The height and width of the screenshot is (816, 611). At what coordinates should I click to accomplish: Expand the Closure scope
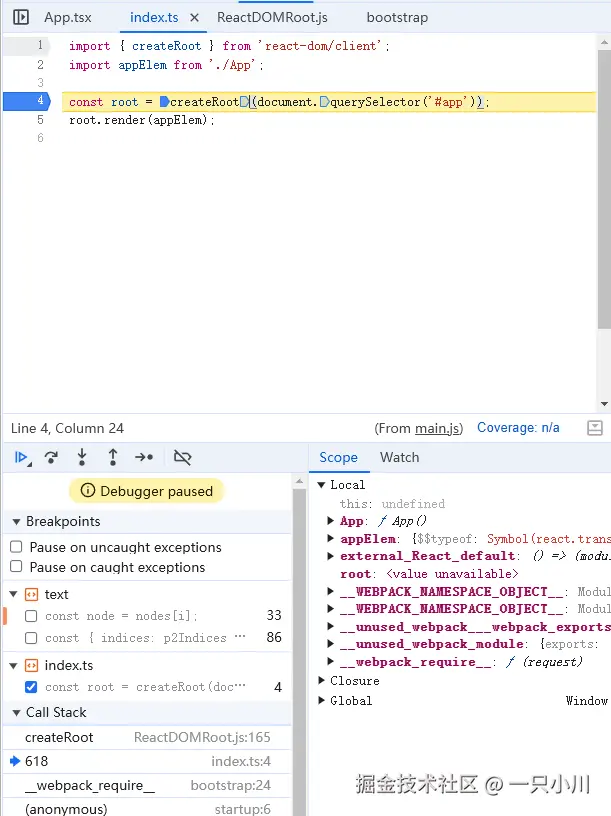tap(321, 681)
